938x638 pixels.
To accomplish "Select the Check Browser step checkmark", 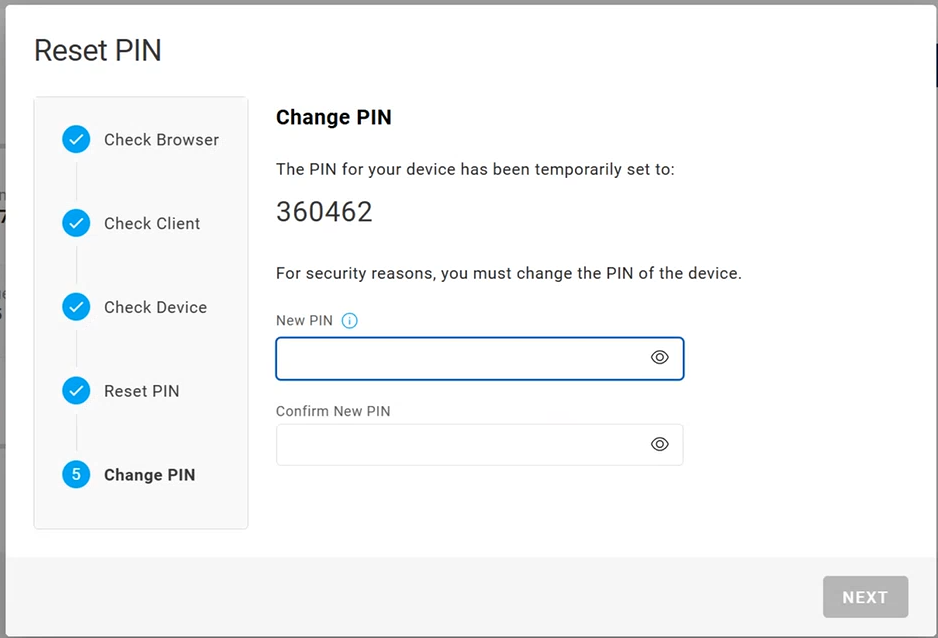I will click(x=76, y=139).
